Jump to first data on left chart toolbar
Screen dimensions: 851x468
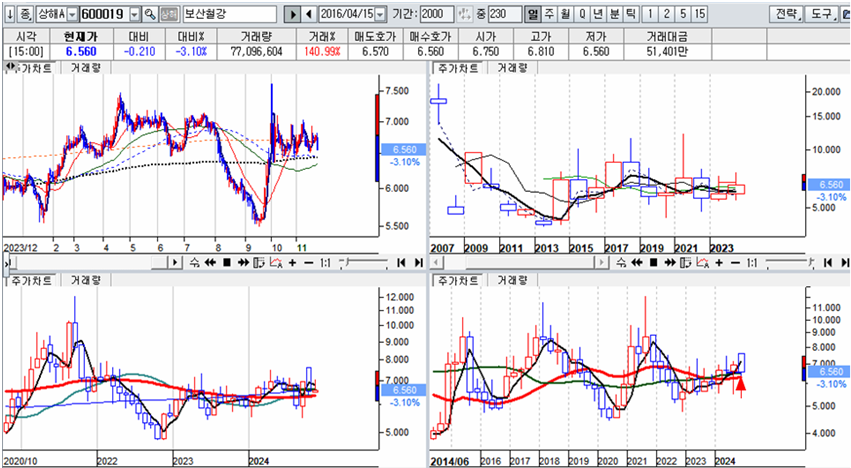tap(400, 262)
